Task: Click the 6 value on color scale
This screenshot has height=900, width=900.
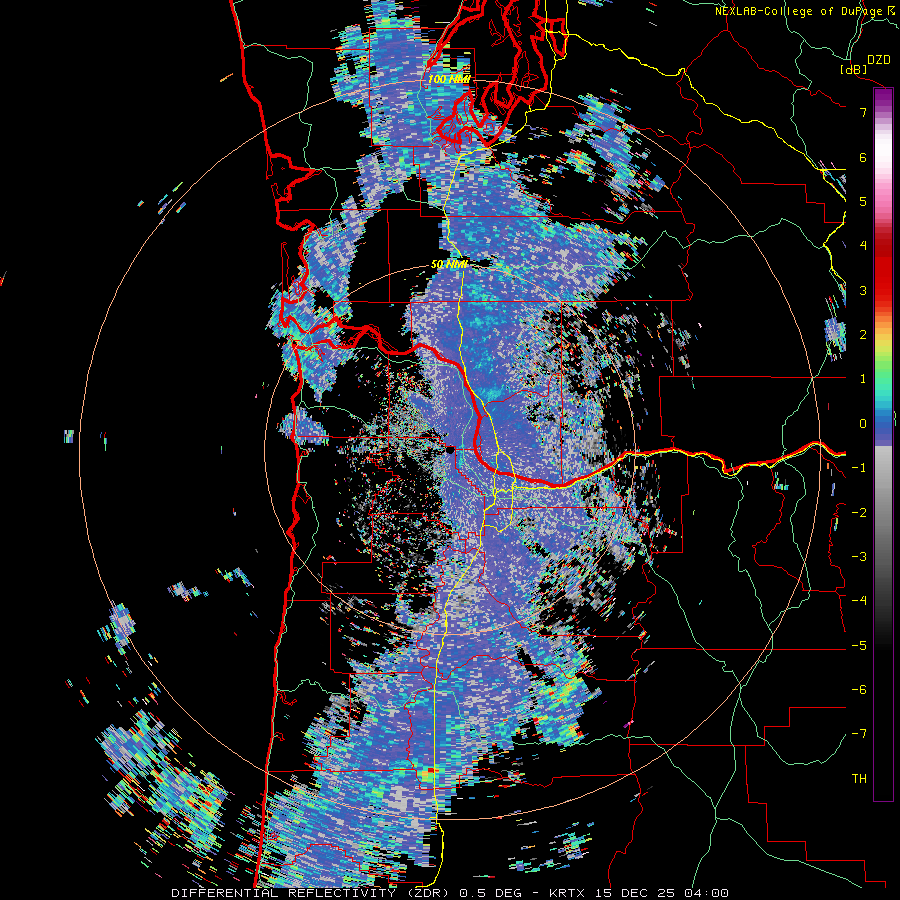Action: 863,157
